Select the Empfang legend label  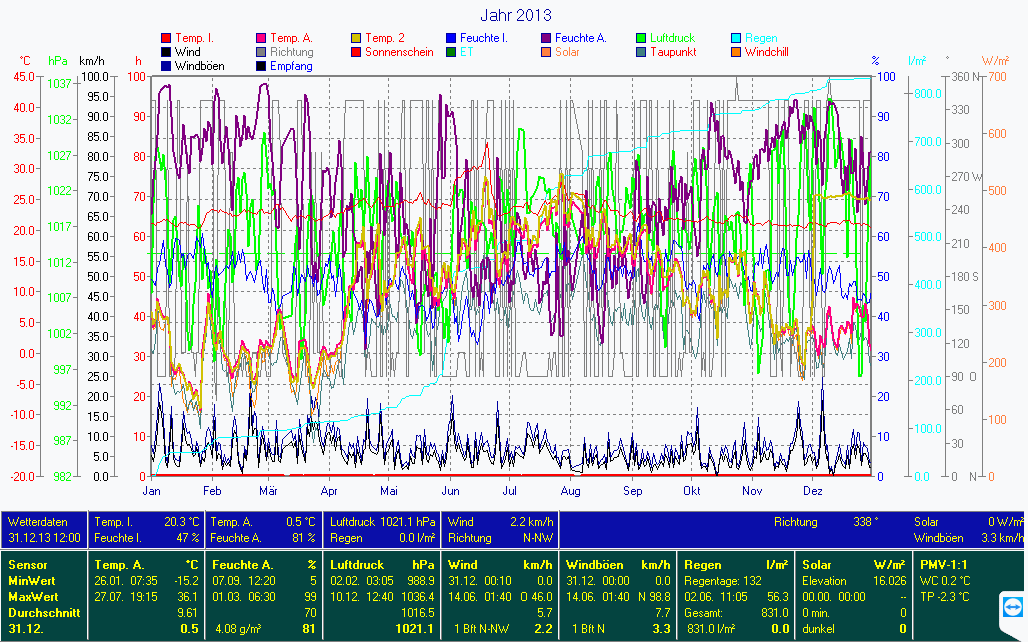[x=291, y=66]
